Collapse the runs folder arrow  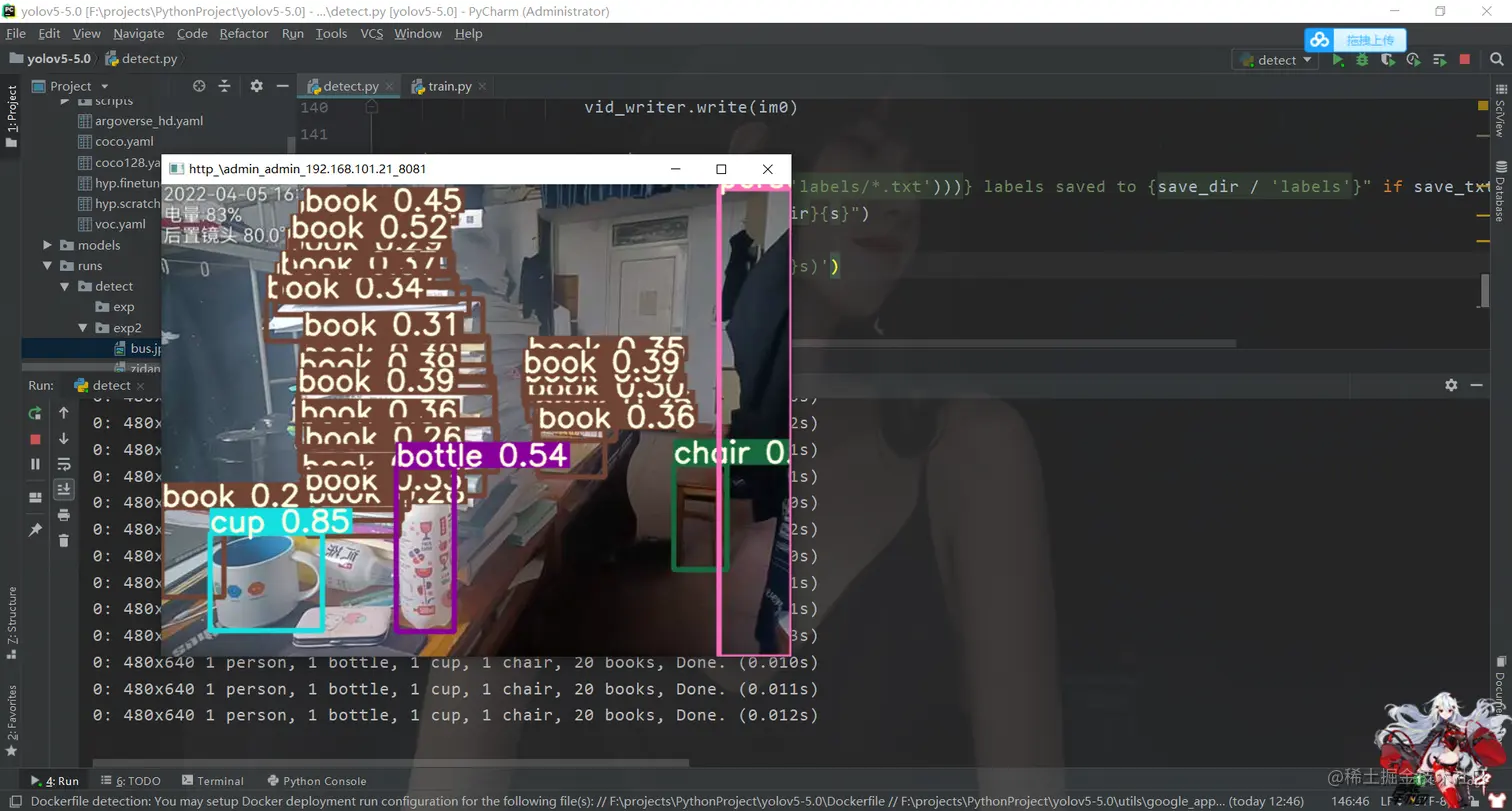click(47, 266)
